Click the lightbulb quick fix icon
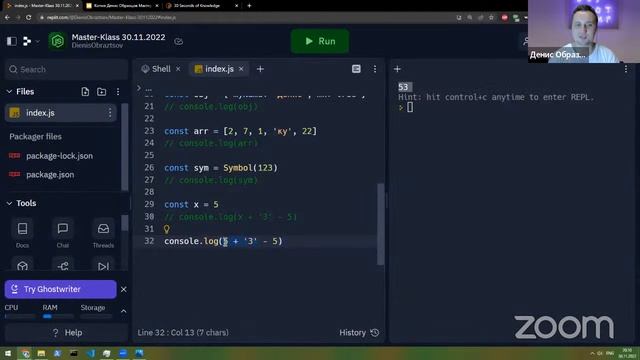Viewport: 640px width, 360px height. (x=167, y=229)
